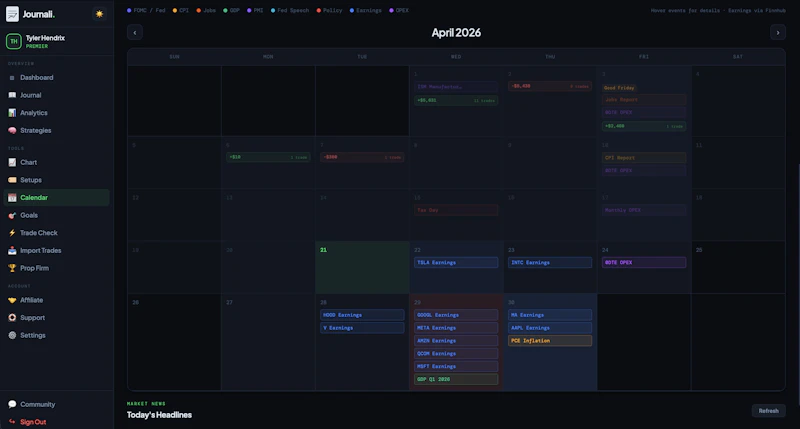Image resolution: width=800 pixels, height=429 pixels.
Task: Open the META Earnings event
Action: click(456, 328)
